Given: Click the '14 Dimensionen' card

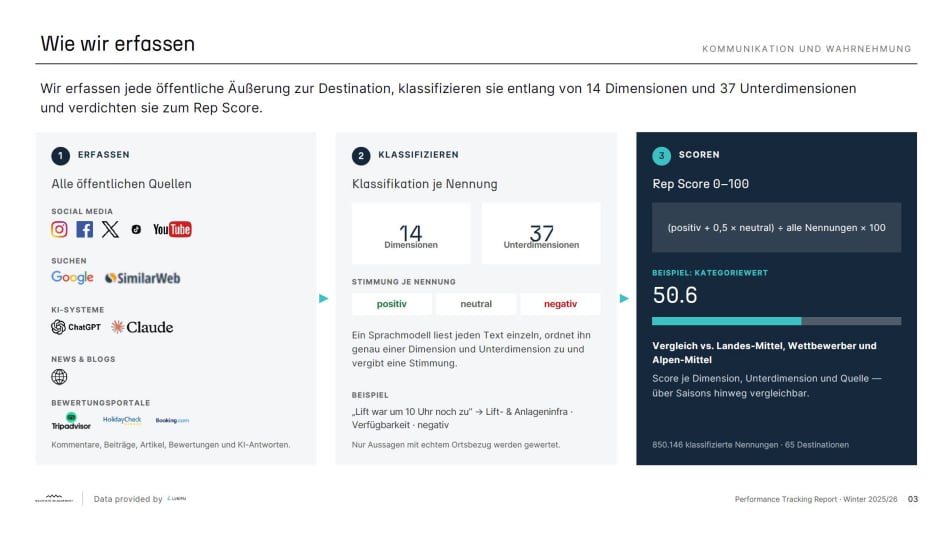Looking at the screenshot, I should click(411, 233).
